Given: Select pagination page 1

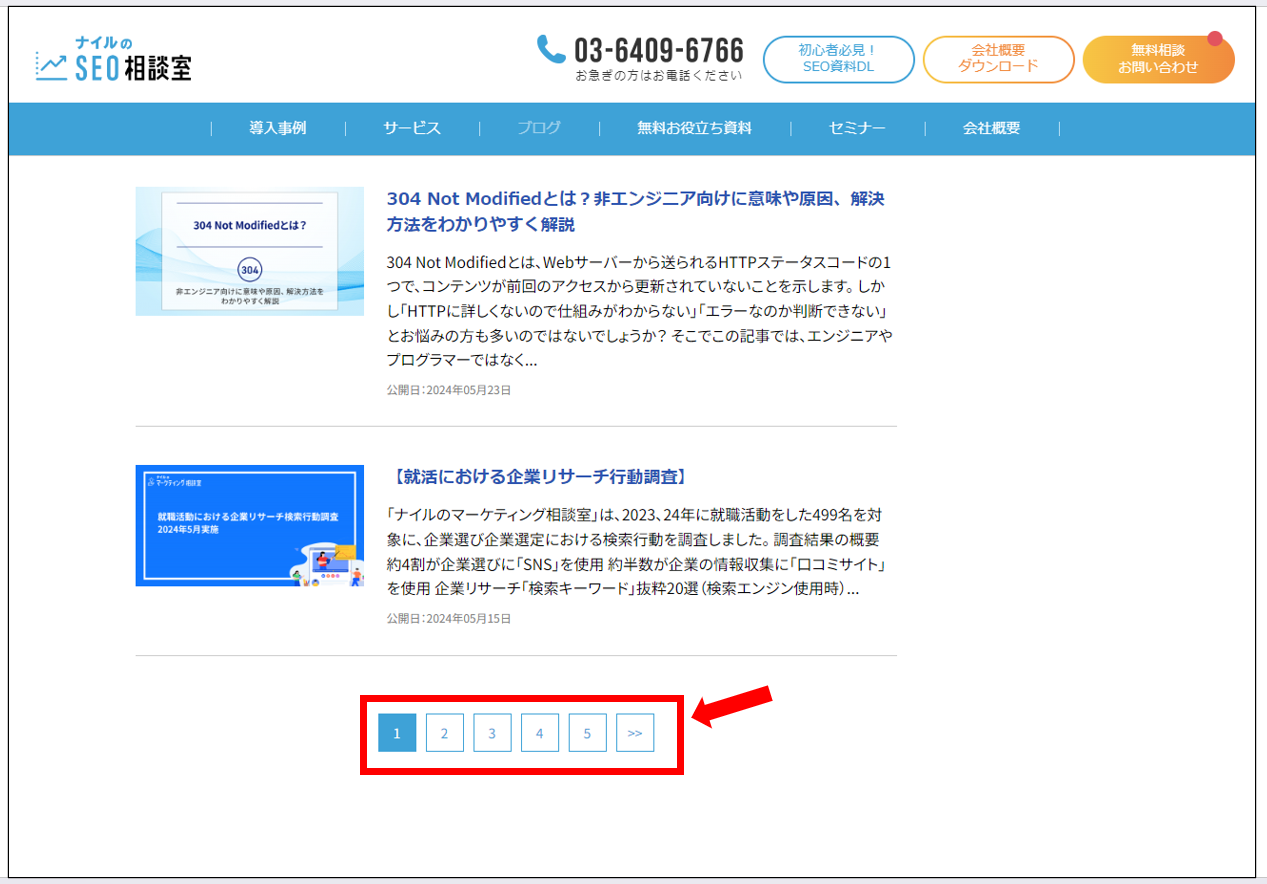Looking at the screenshot, I should click(x=397, y=733).
